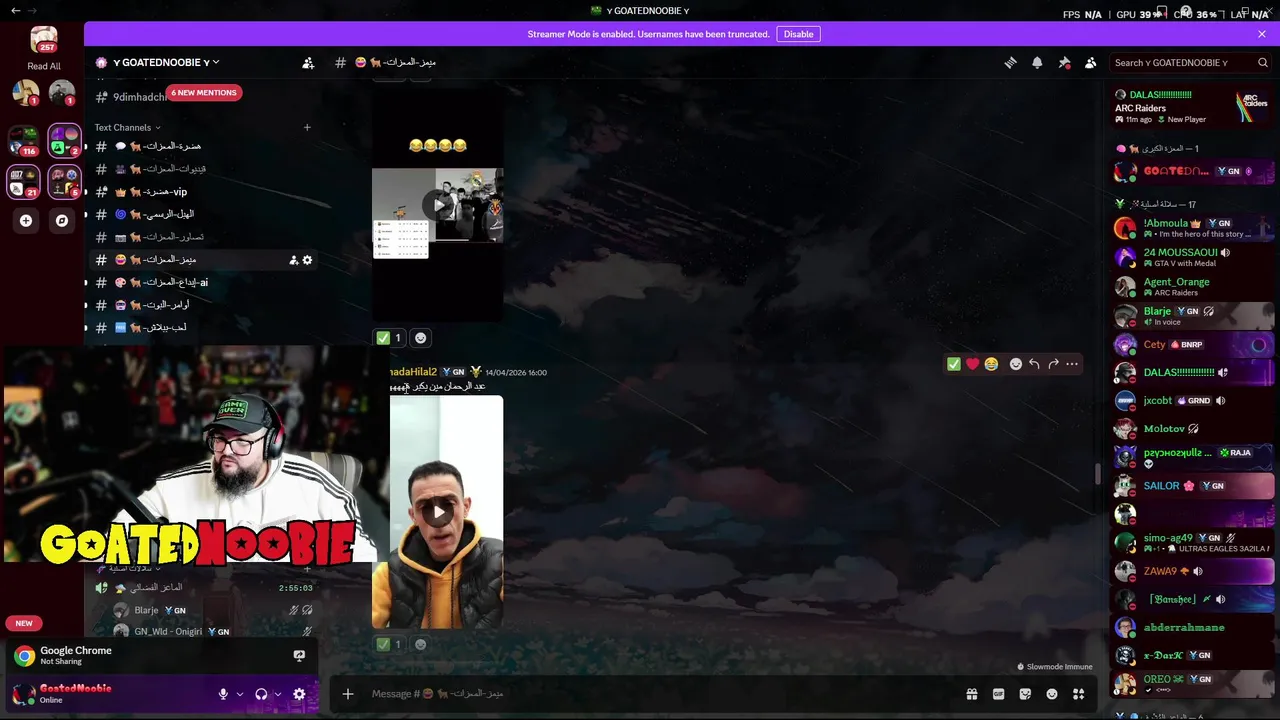Open !Abmoula member profile
This screenshot has height=720, width=1280.
(x=1193, y=228)
